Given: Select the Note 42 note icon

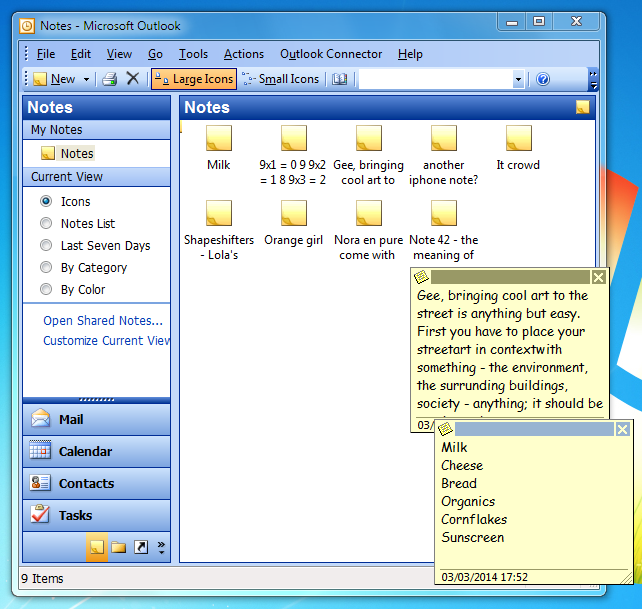Looking at the screenshot, I should pyautogui.click(x=443, y=213).
